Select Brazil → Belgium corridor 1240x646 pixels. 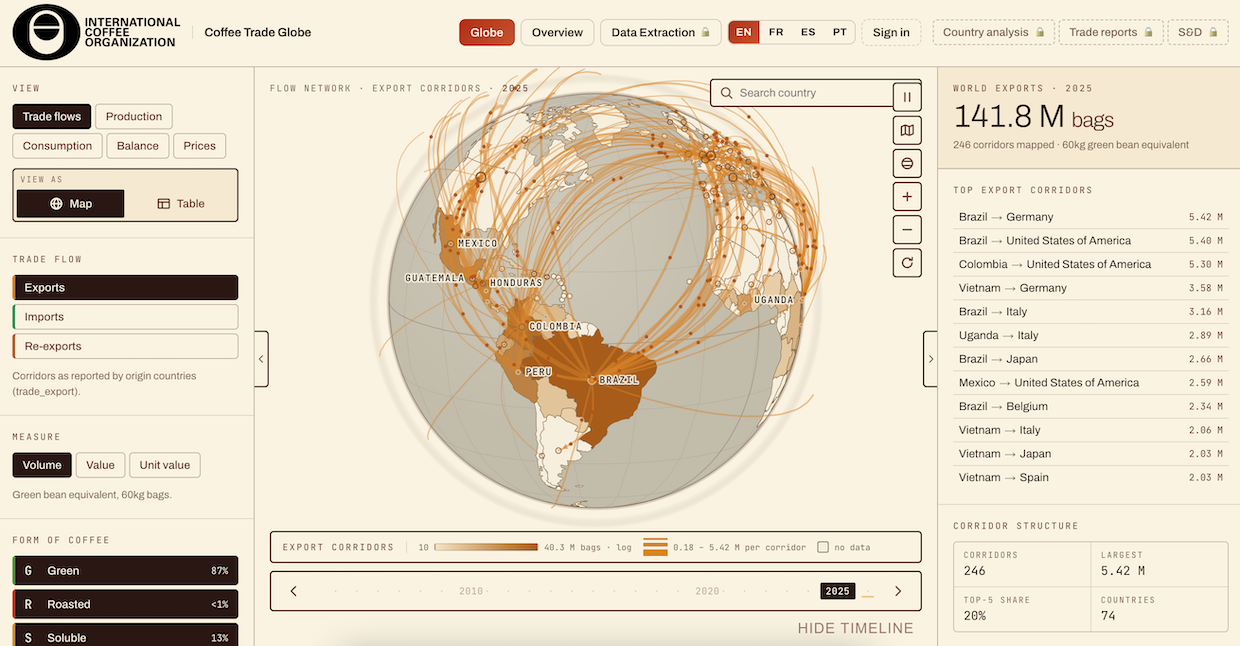1092,406
